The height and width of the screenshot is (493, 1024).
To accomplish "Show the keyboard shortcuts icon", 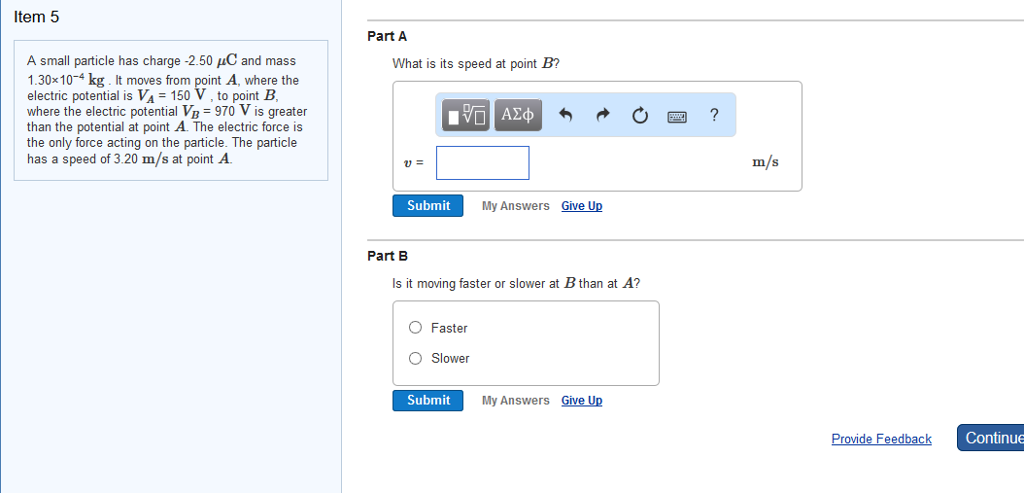I will (677, 116).
